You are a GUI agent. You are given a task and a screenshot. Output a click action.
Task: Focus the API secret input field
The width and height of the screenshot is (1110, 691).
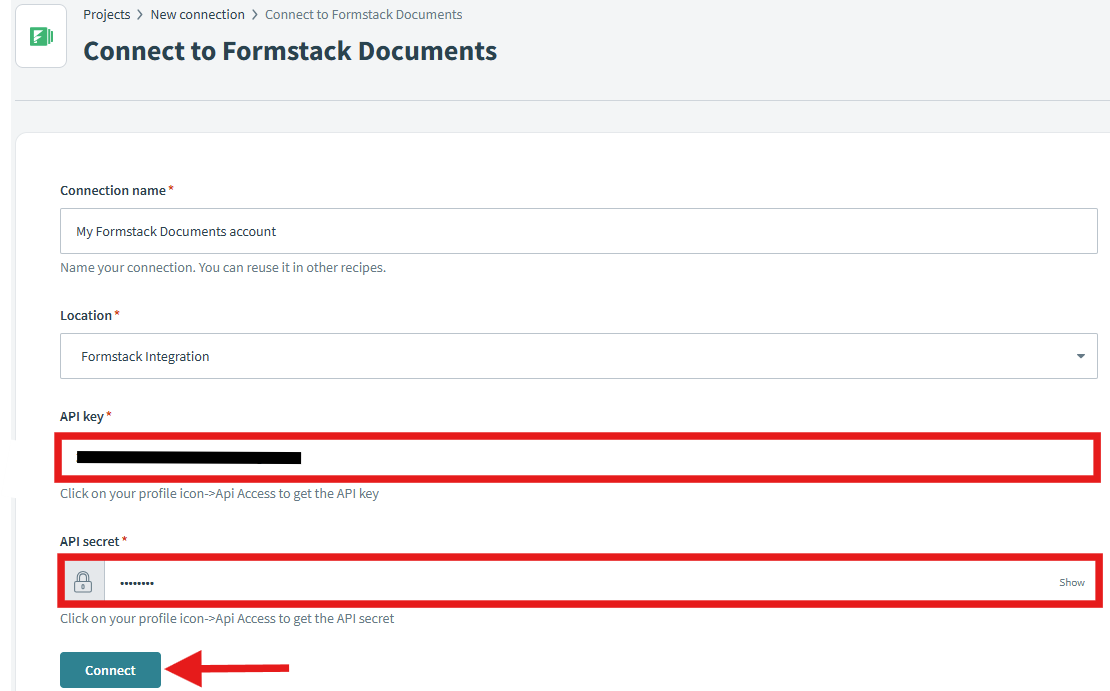coord(580,582)
